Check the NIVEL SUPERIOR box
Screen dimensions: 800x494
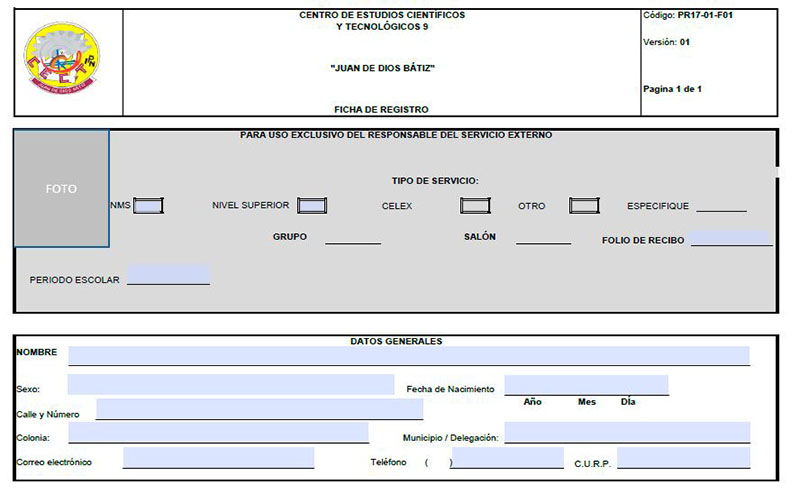coord(312,206)
